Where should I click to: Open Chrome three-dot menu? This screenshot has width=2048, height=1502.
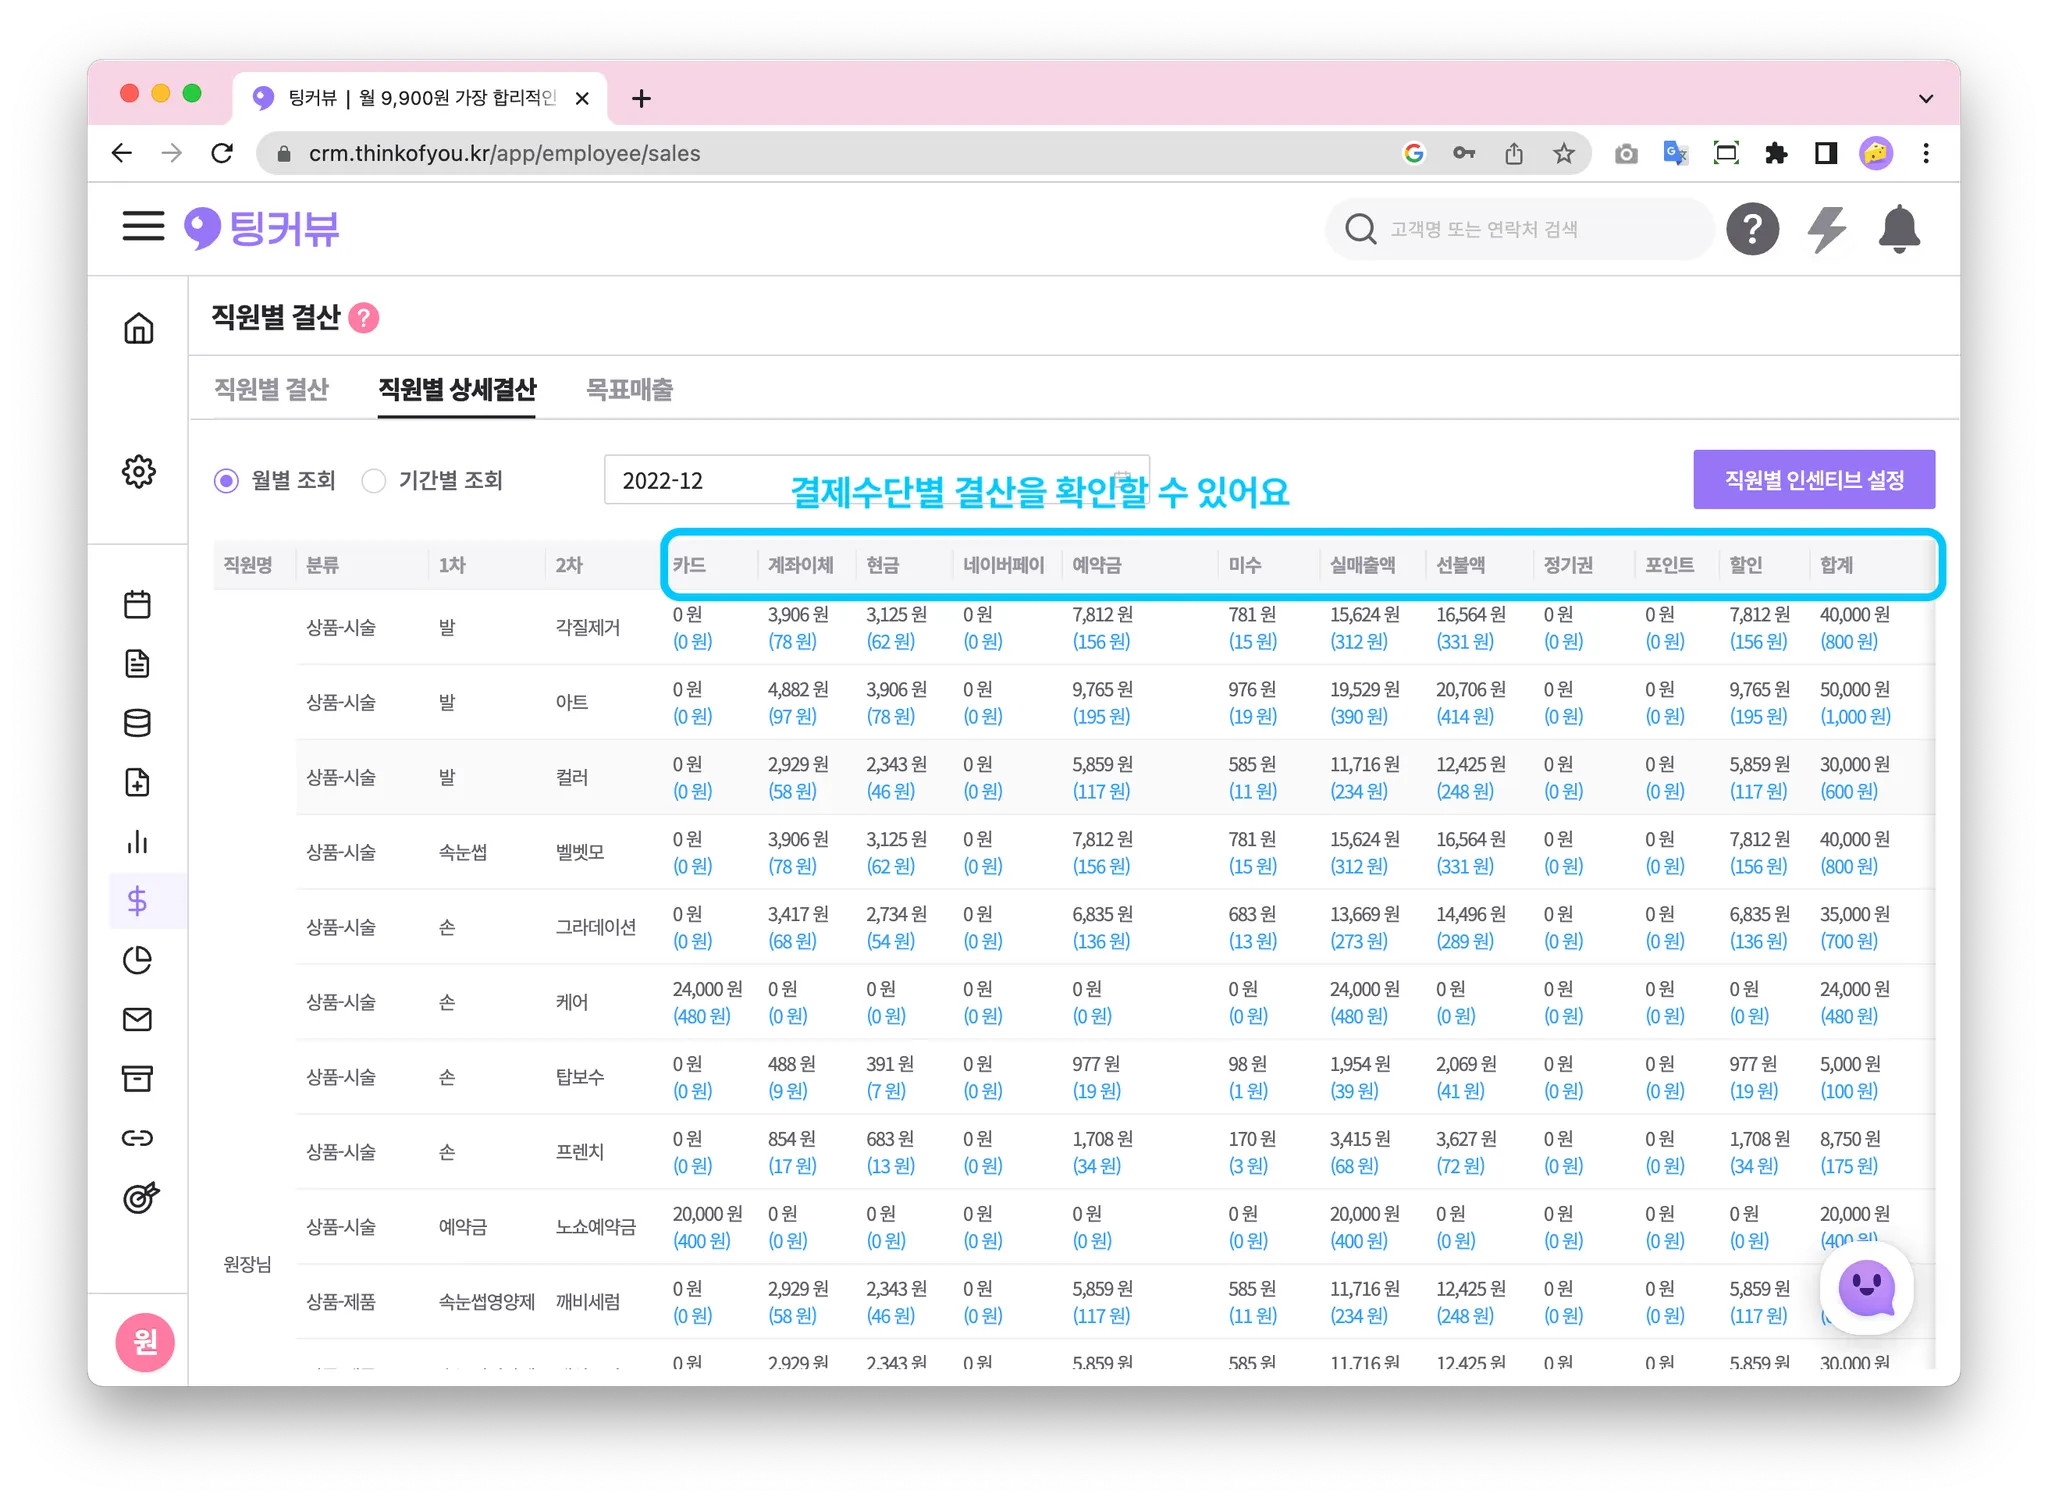[x=1925, y=153]
